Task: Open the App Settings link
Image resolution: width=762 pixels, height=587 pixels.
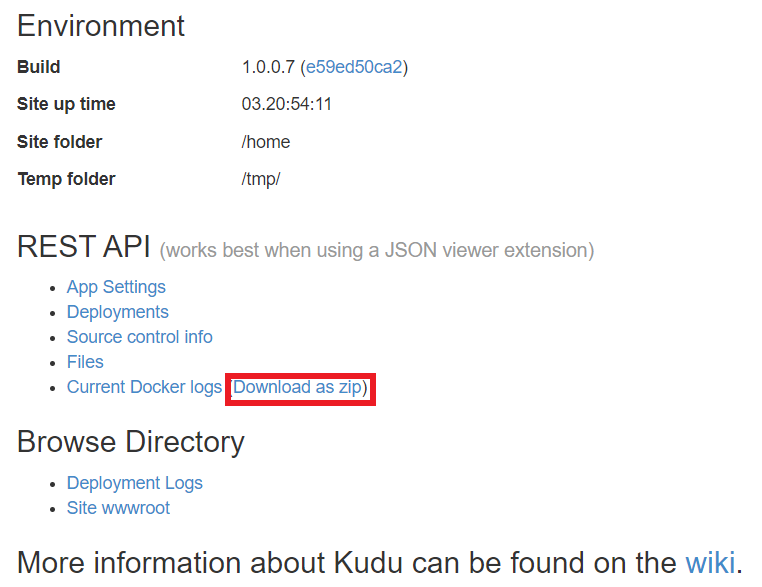Action: [116, 287]
